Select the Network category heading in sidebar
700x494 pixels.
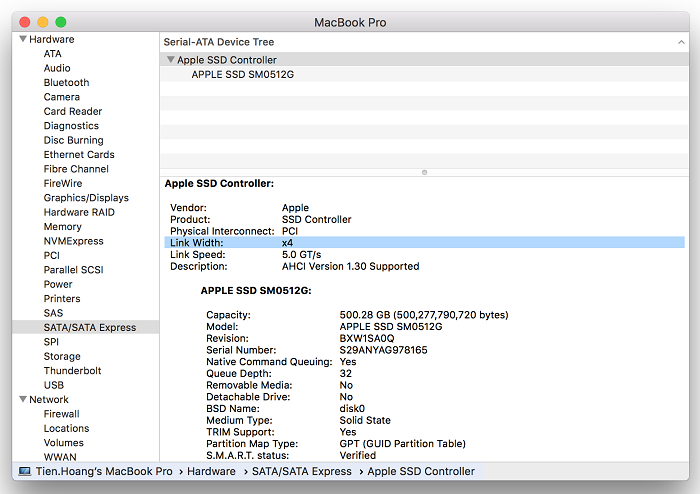click(49, 399)
